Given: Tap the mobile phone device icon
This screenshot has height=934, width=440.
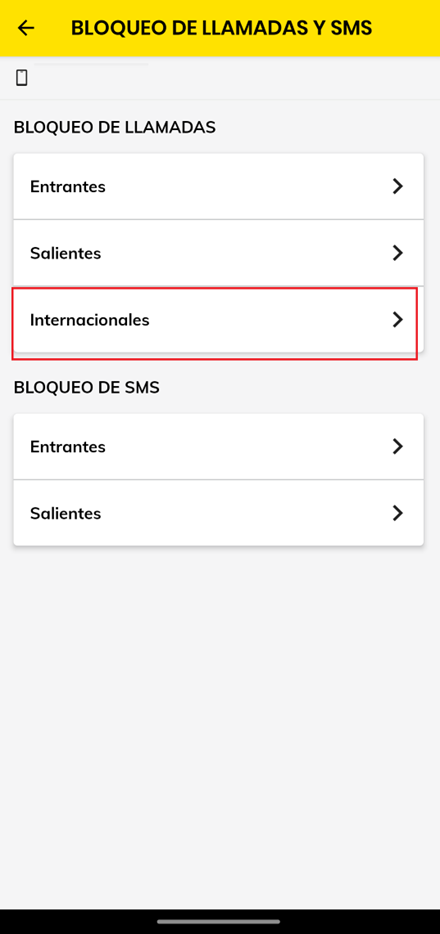Looking at the screenshot, I should [22, 77].
